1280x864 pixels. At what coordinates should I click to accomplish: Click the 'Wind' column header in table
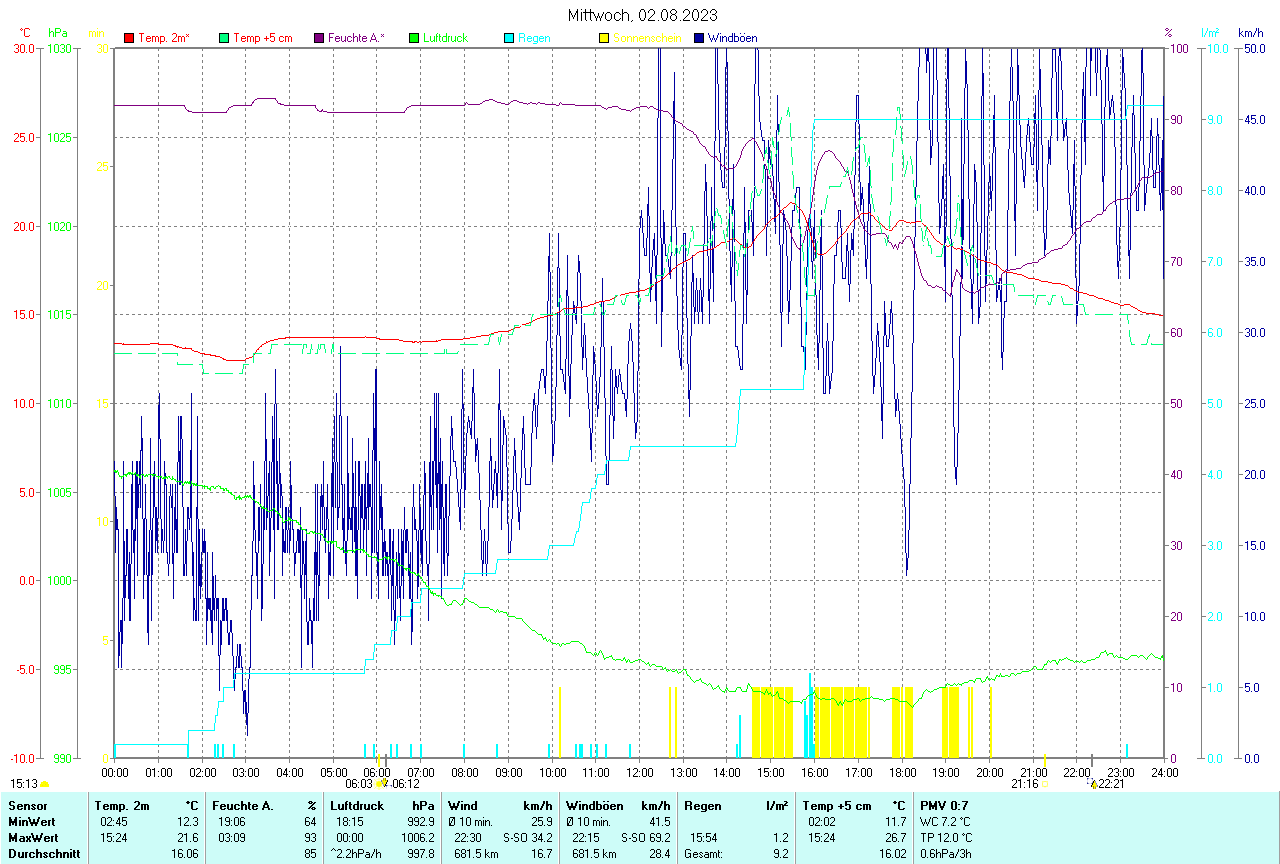pyautogui.click(x=462, y=805)
